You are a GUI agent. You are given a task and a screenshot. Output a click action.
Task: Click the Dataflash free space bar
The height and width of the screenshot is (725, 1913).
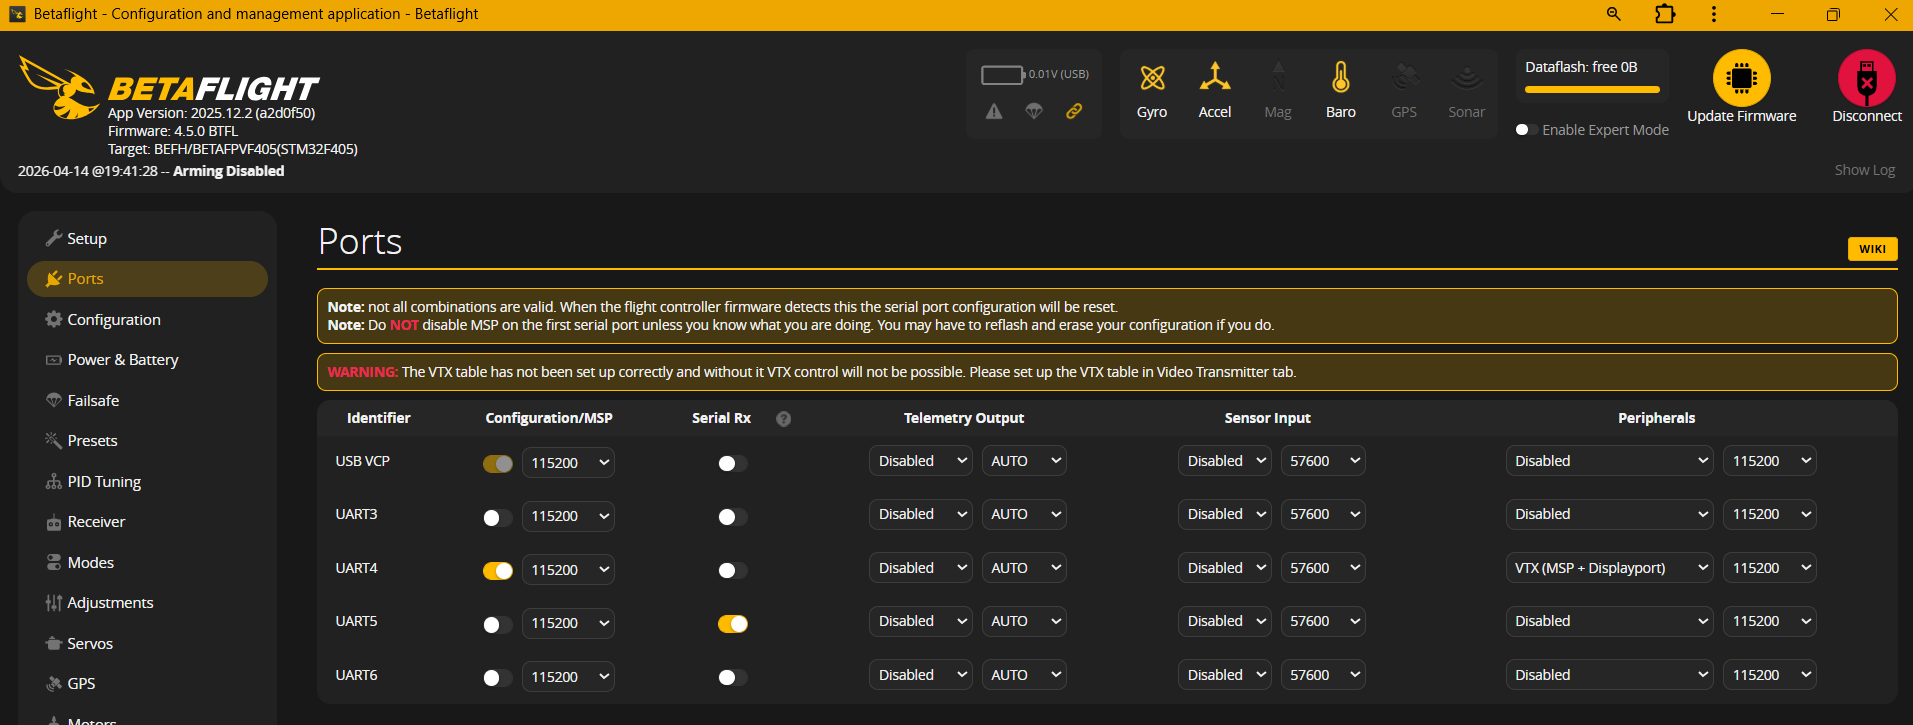click(1591, 89)
